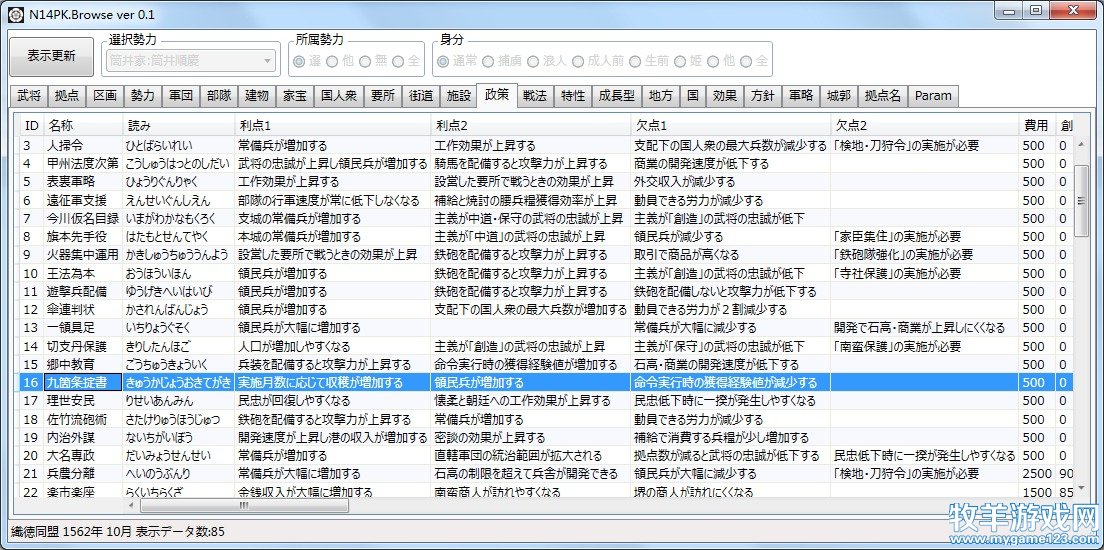The width and height of the screenshot is (1104, 550).
Task: Open the 家宝 tab
Action: point(295,96)
